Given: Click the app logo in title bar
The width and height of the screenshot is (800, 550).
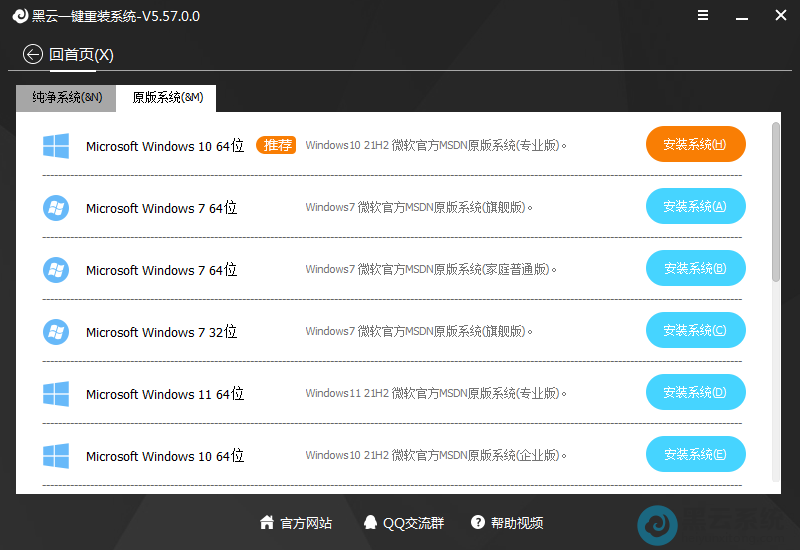Looking at the screenshot, I should (18, 16).
